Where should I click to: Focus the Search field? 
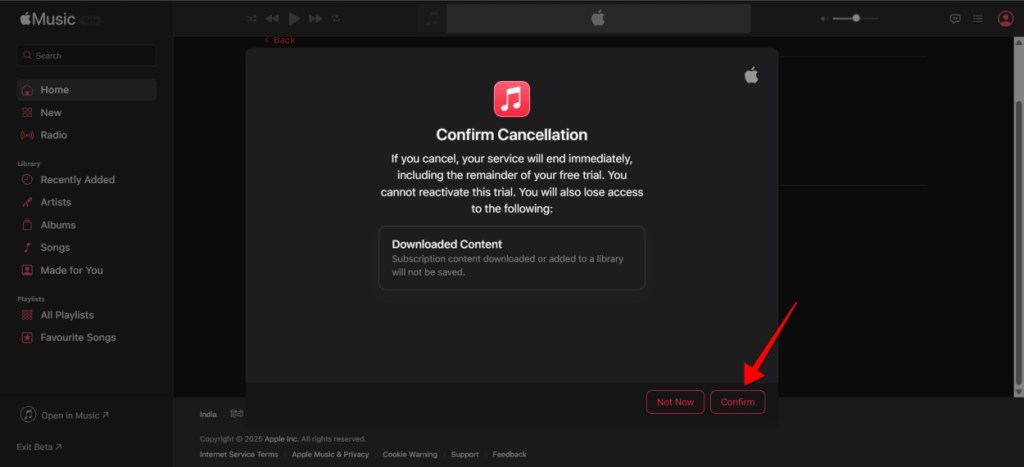point(87,56)
